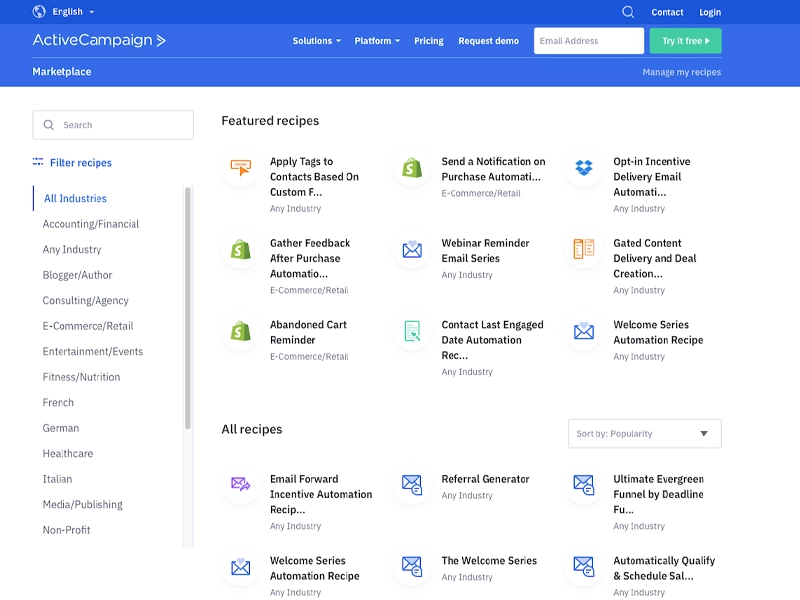Open Manage my recipes
Image resolution: width=800 pixels, height=600 pixels.
pos(681,71)
